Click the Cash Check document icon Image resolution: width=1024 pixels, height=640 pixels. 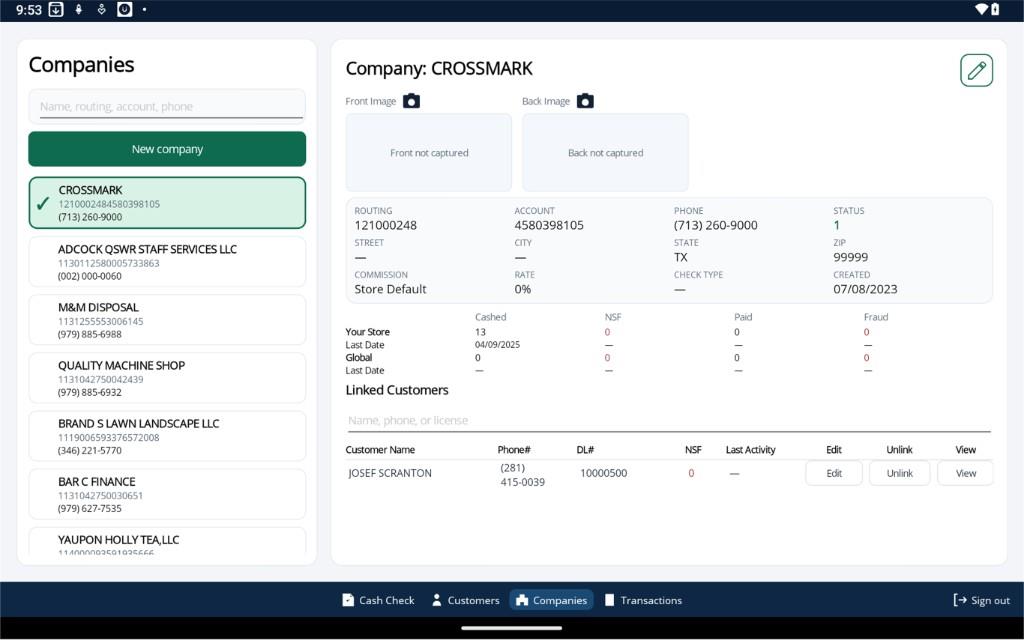coord(348,600)
